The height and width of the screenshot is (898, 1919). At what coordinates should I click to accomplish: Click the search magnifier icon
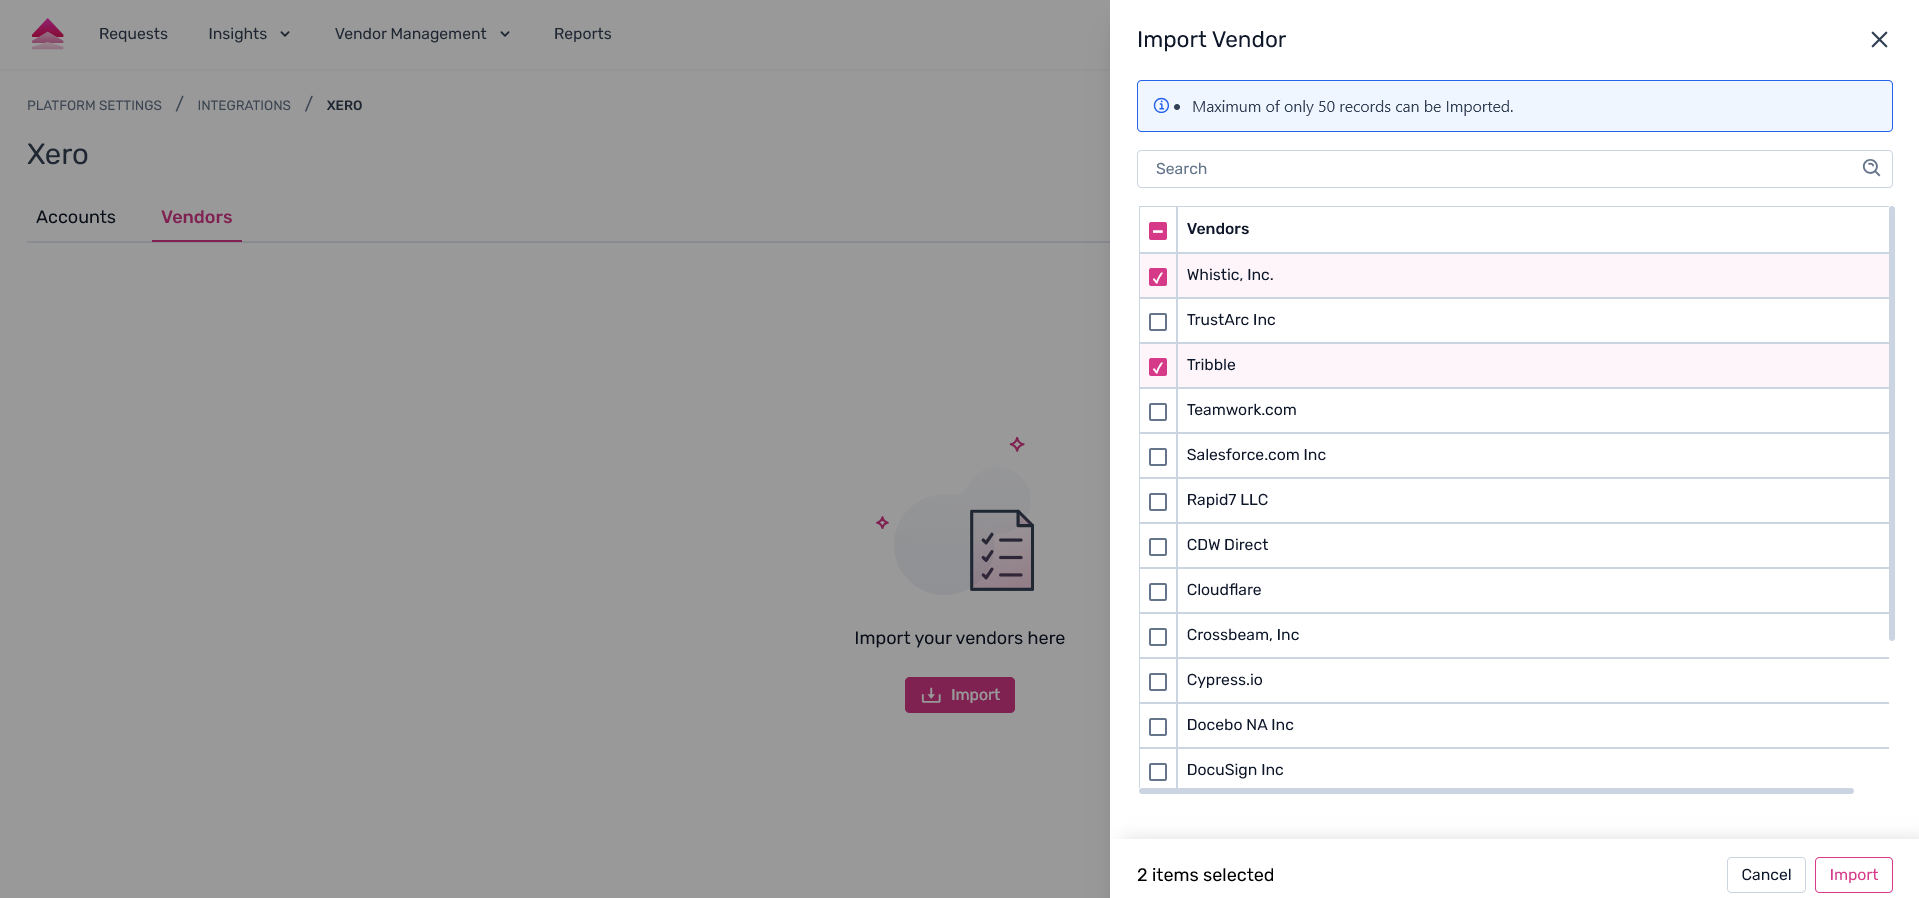tap(1871, 168)
